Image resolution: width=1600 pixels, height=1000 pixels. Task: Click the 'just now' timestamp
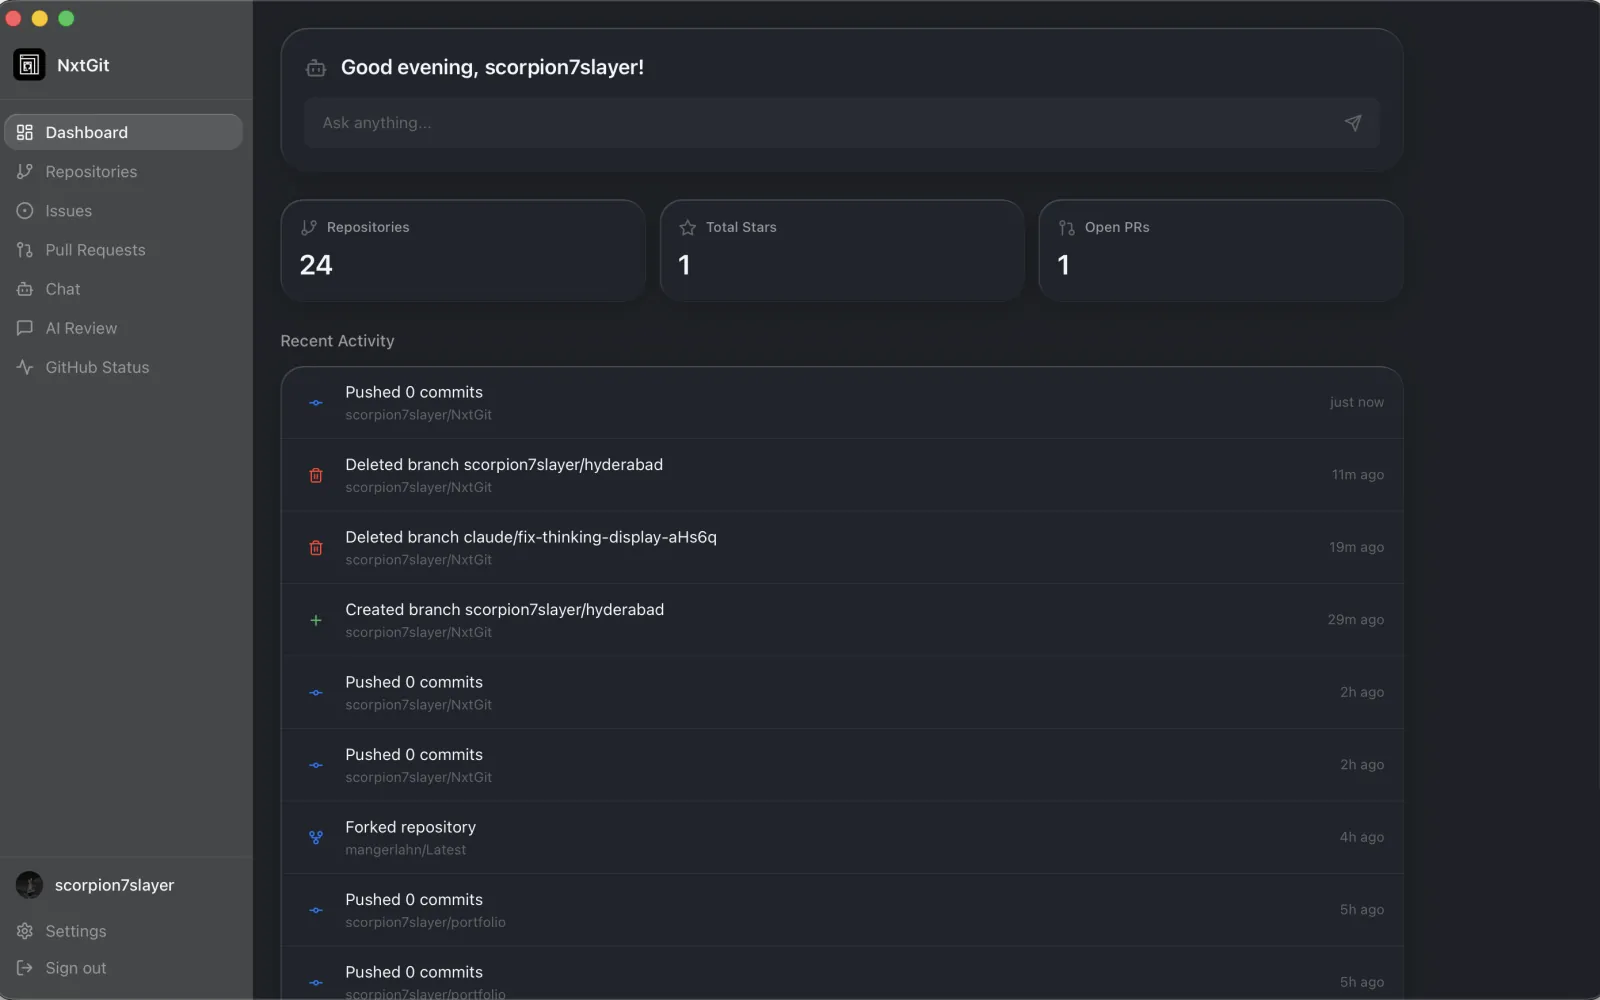click(1356, 402)
